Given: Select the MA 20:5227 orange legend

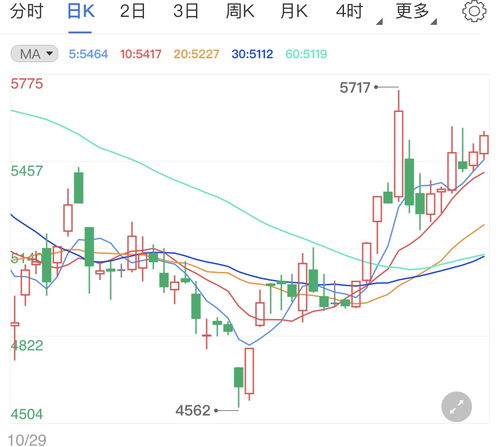Looking at the screenshot, I should tap(196, 54).
